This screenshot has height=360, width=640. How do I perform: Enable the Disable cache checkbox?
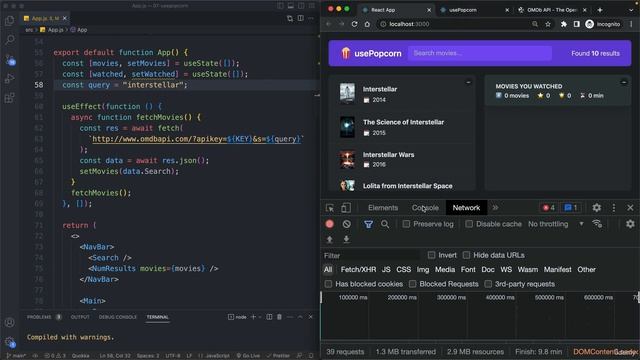click(469, 224)
